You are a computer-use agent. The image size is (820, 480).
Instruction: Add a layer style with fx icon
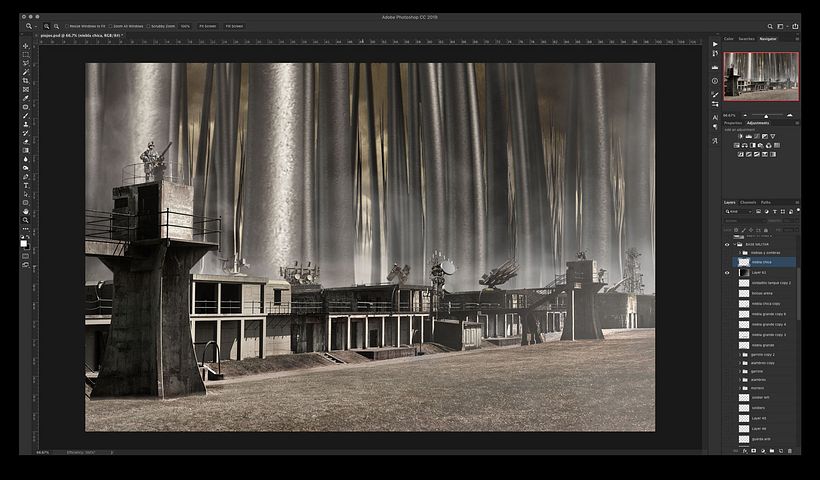click(x=745, y=451)
